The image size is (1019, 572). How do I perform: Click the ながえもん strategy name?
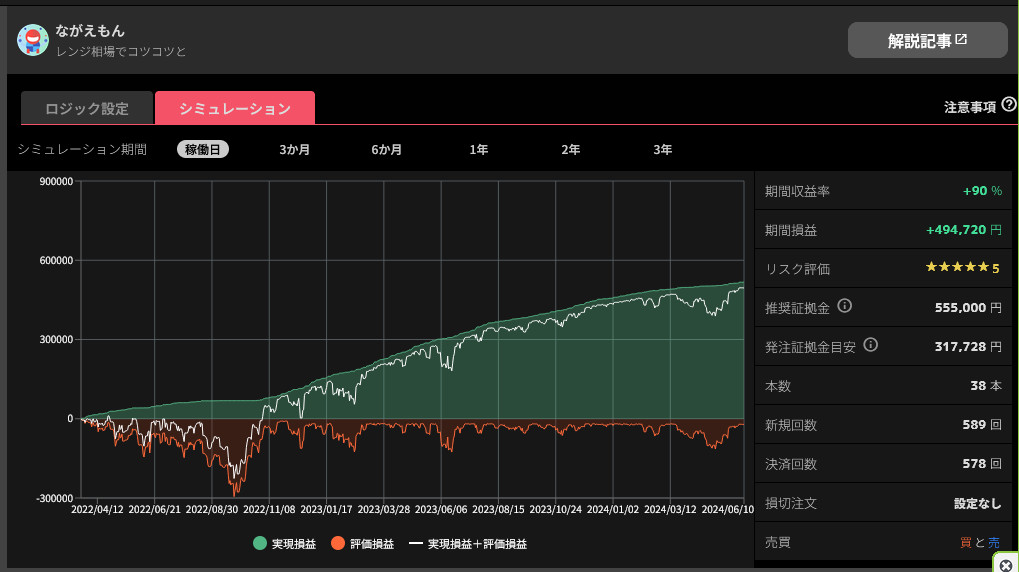click(90, 31)
